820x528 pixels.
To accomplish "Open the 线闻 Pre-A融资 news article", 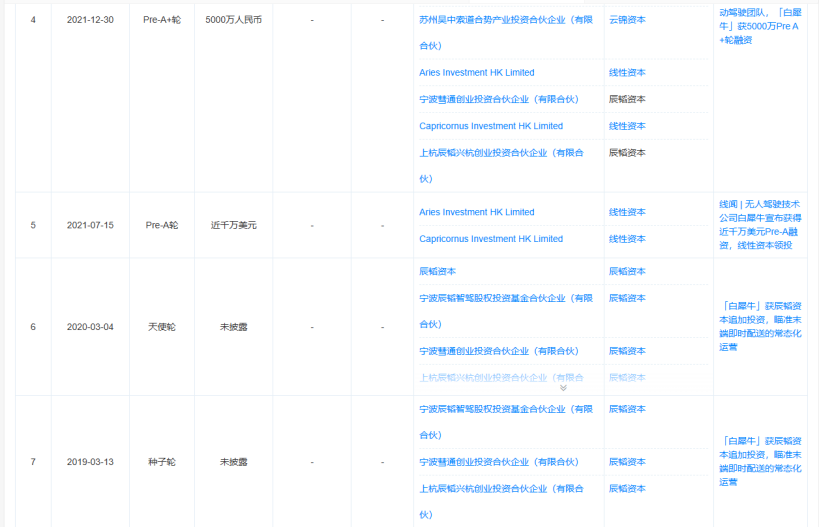I will point(759,224).
